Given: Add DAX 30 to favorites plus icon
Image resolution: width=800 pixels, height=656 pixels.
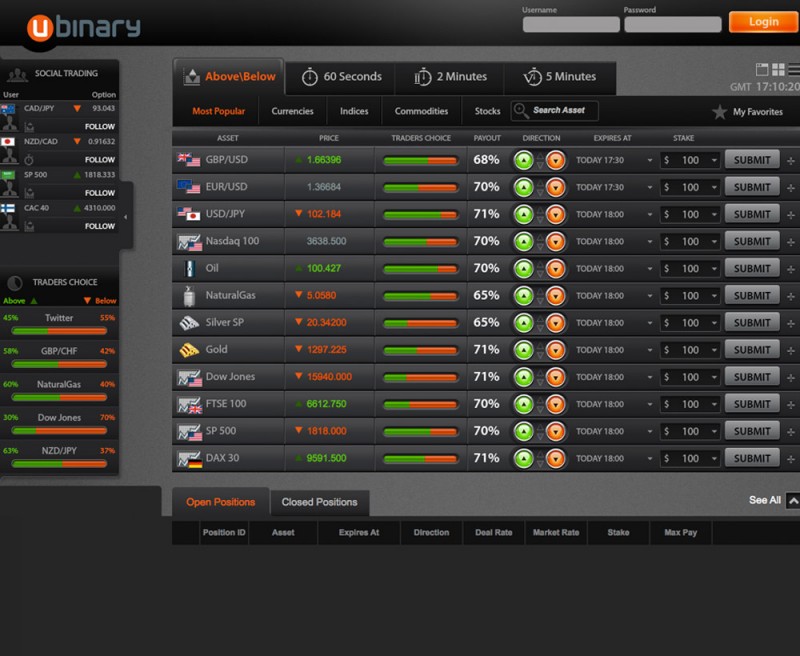Looking at the screenshot, I should [791, 459].
